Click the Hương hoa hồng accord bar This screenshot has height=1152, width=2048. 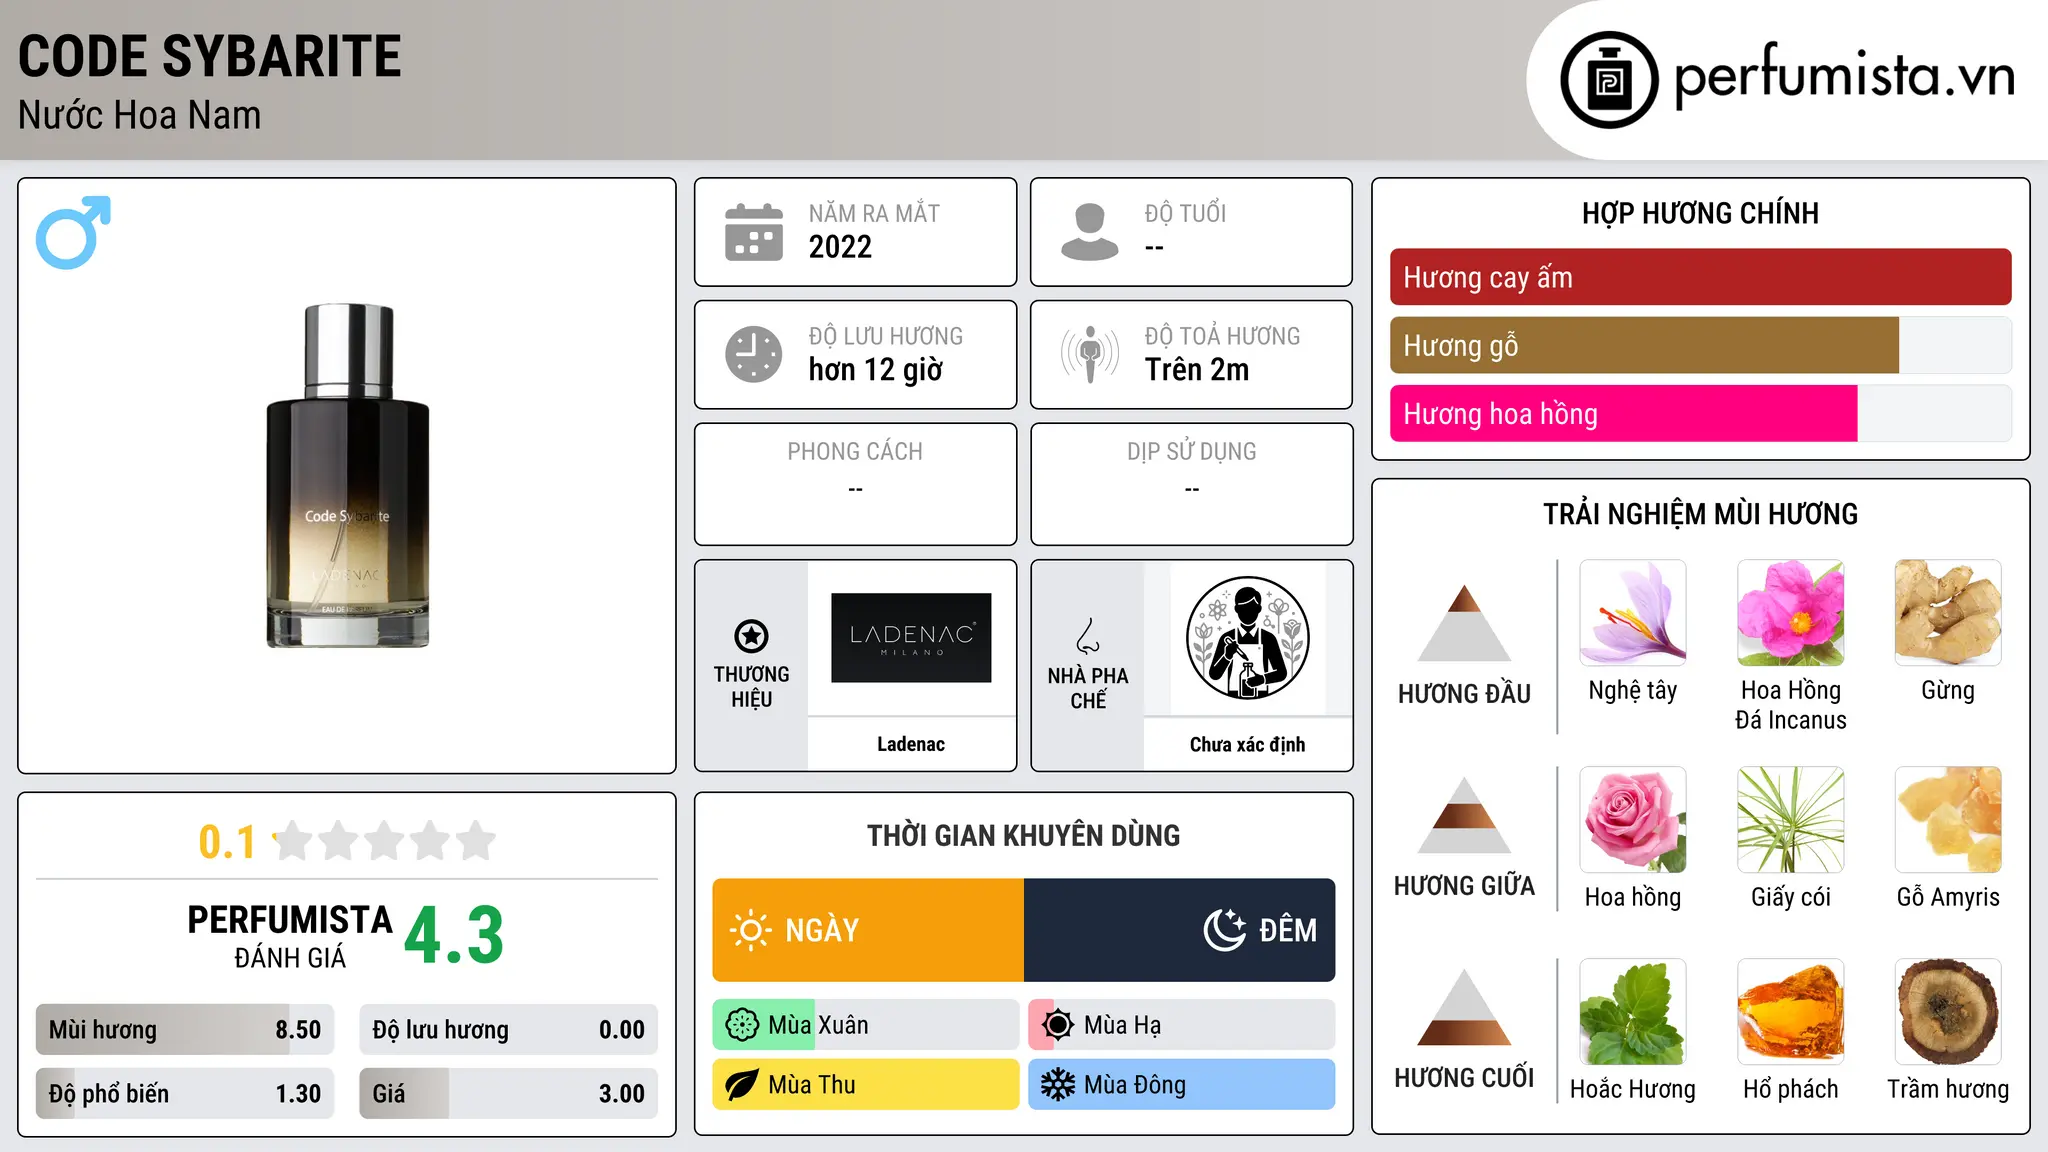[1700, 413]
